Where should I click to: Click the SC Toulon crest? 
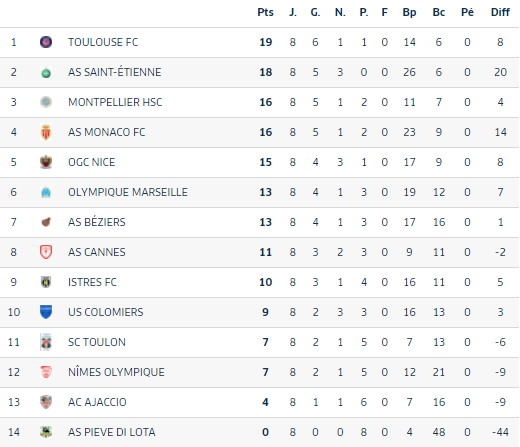46,342
